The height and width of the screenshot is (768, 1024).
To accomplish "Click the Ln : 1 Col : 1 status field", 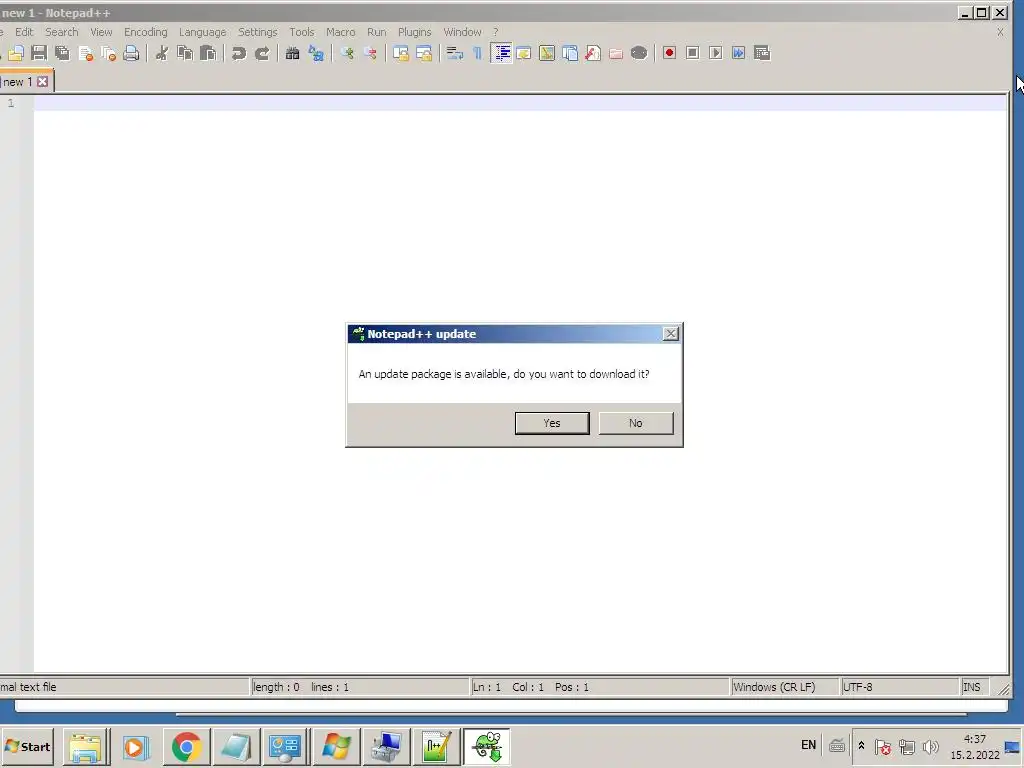I will [x=599, y=687].
